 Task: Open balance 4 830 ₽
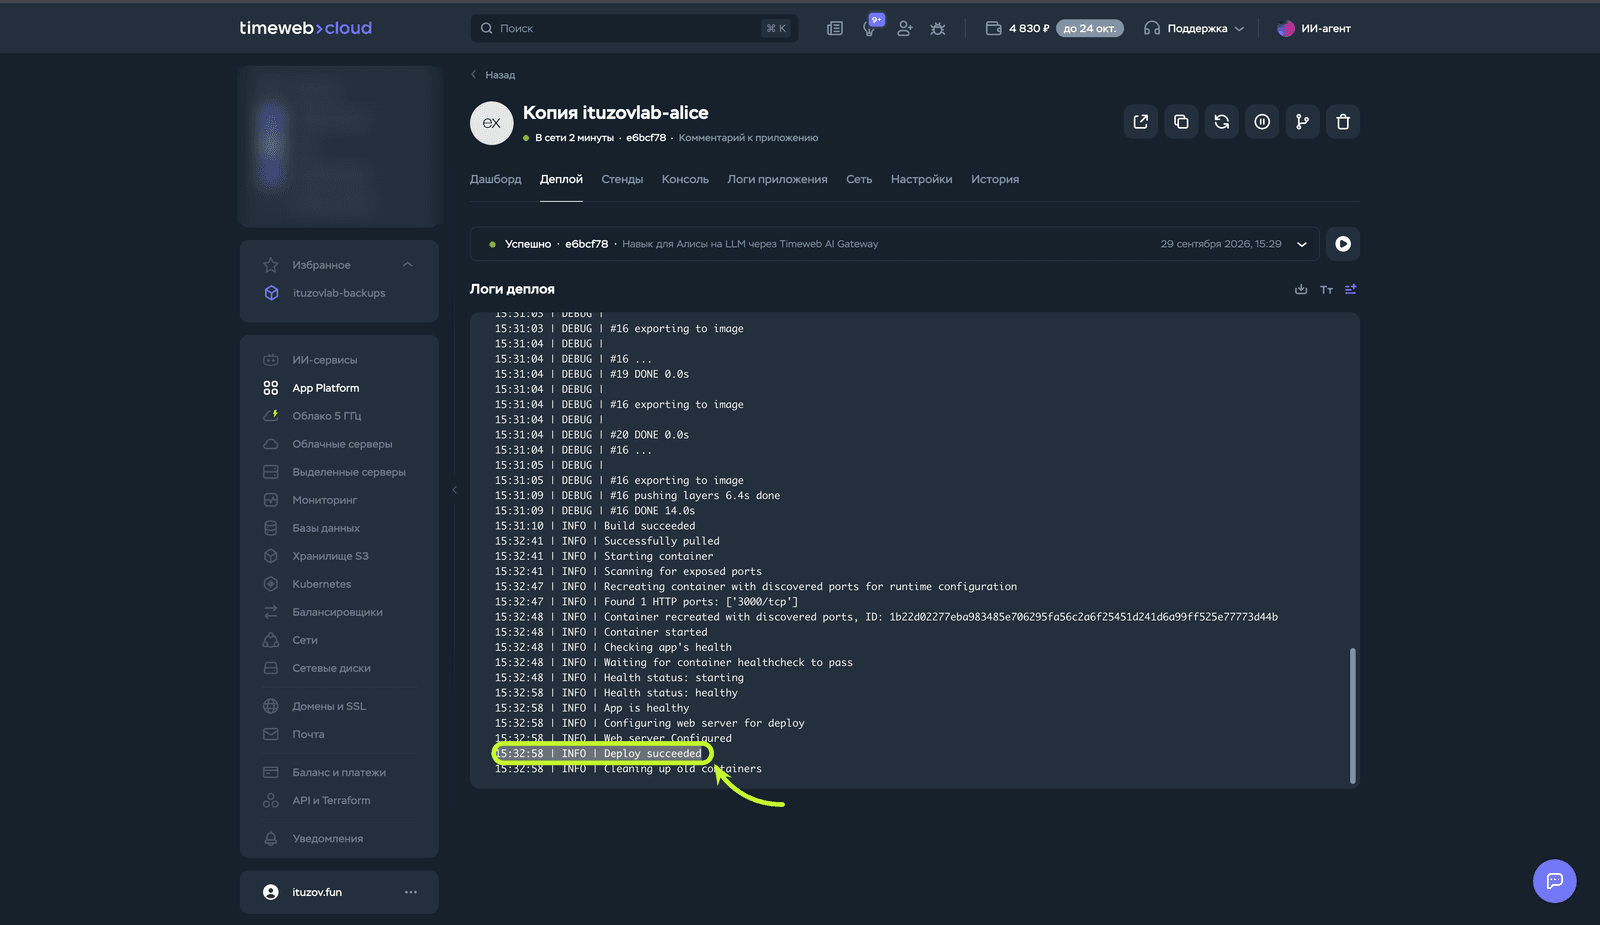(x=1018, y=29)
